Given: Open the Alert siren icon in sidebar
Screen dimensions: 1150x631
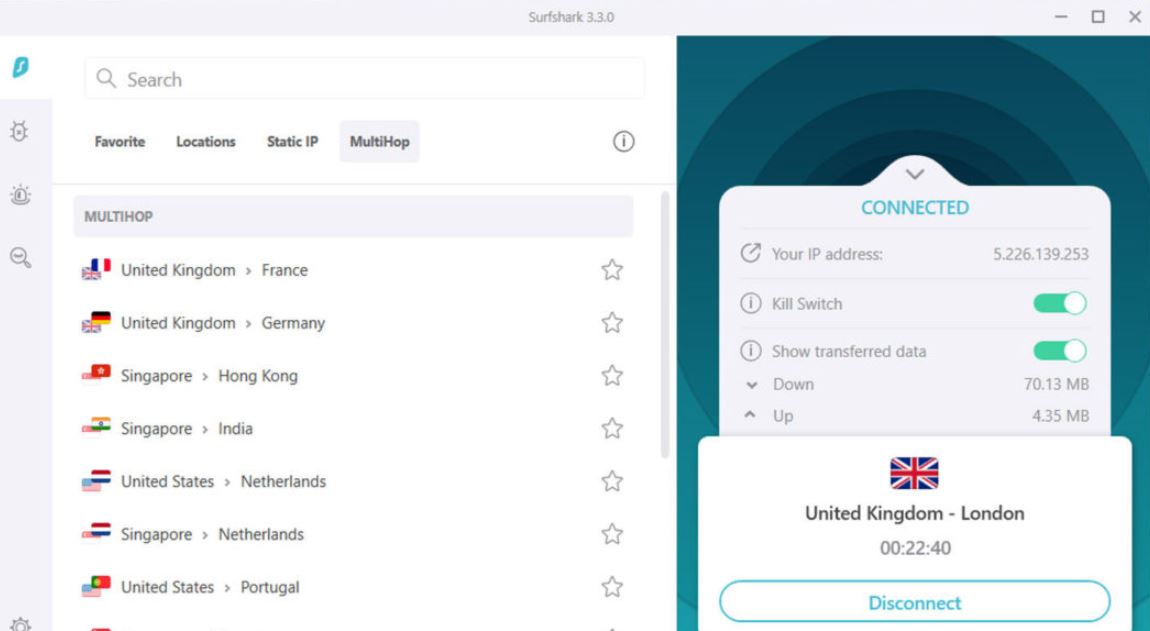Looking at the screenshot, I should (x=21, y=194).
